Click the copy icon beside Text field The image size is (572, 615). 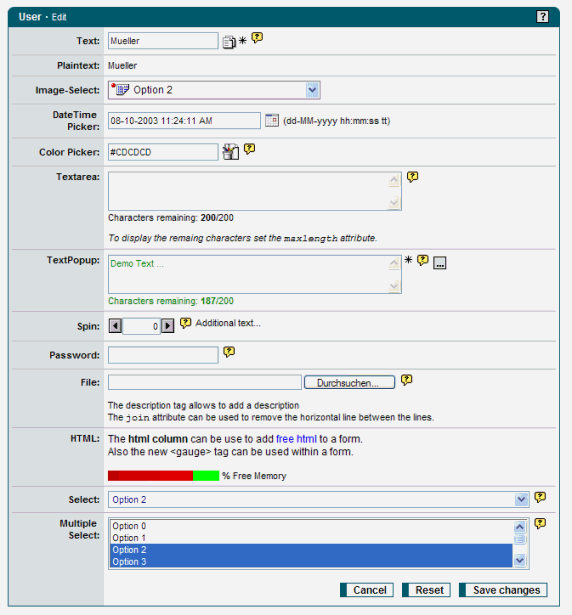[x=229, y=42]
